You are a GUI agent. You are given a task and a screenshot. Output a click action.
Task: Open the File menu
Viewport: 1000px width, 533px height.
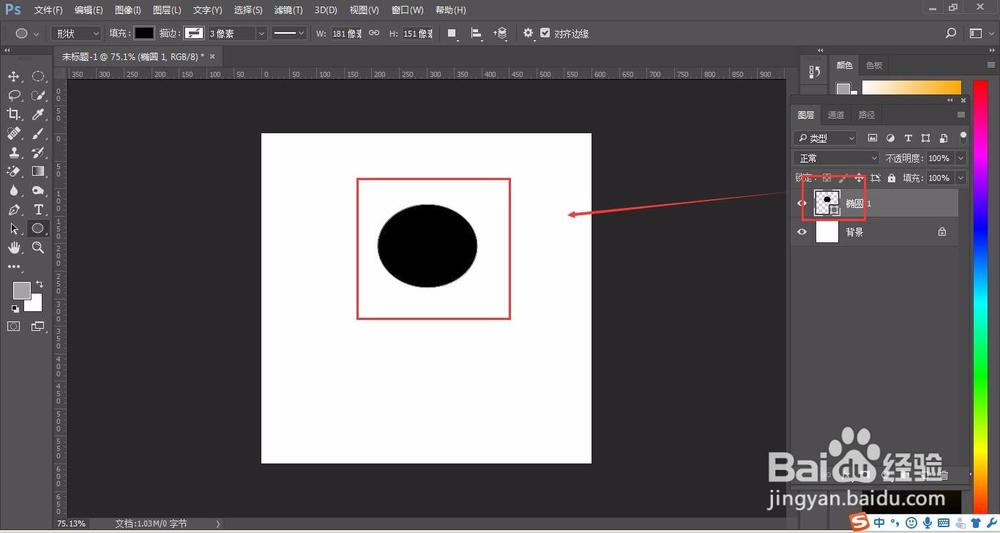(48, 10)
